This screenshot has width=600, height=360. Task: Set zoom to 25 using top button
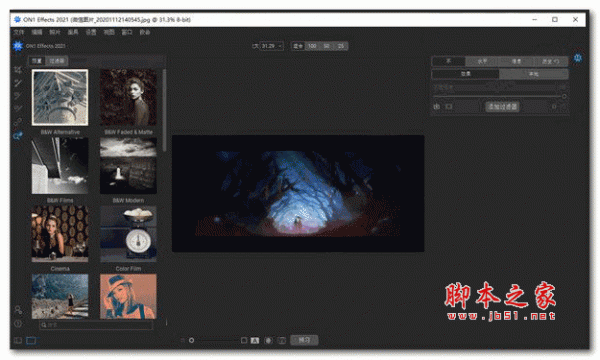[341, 46]
